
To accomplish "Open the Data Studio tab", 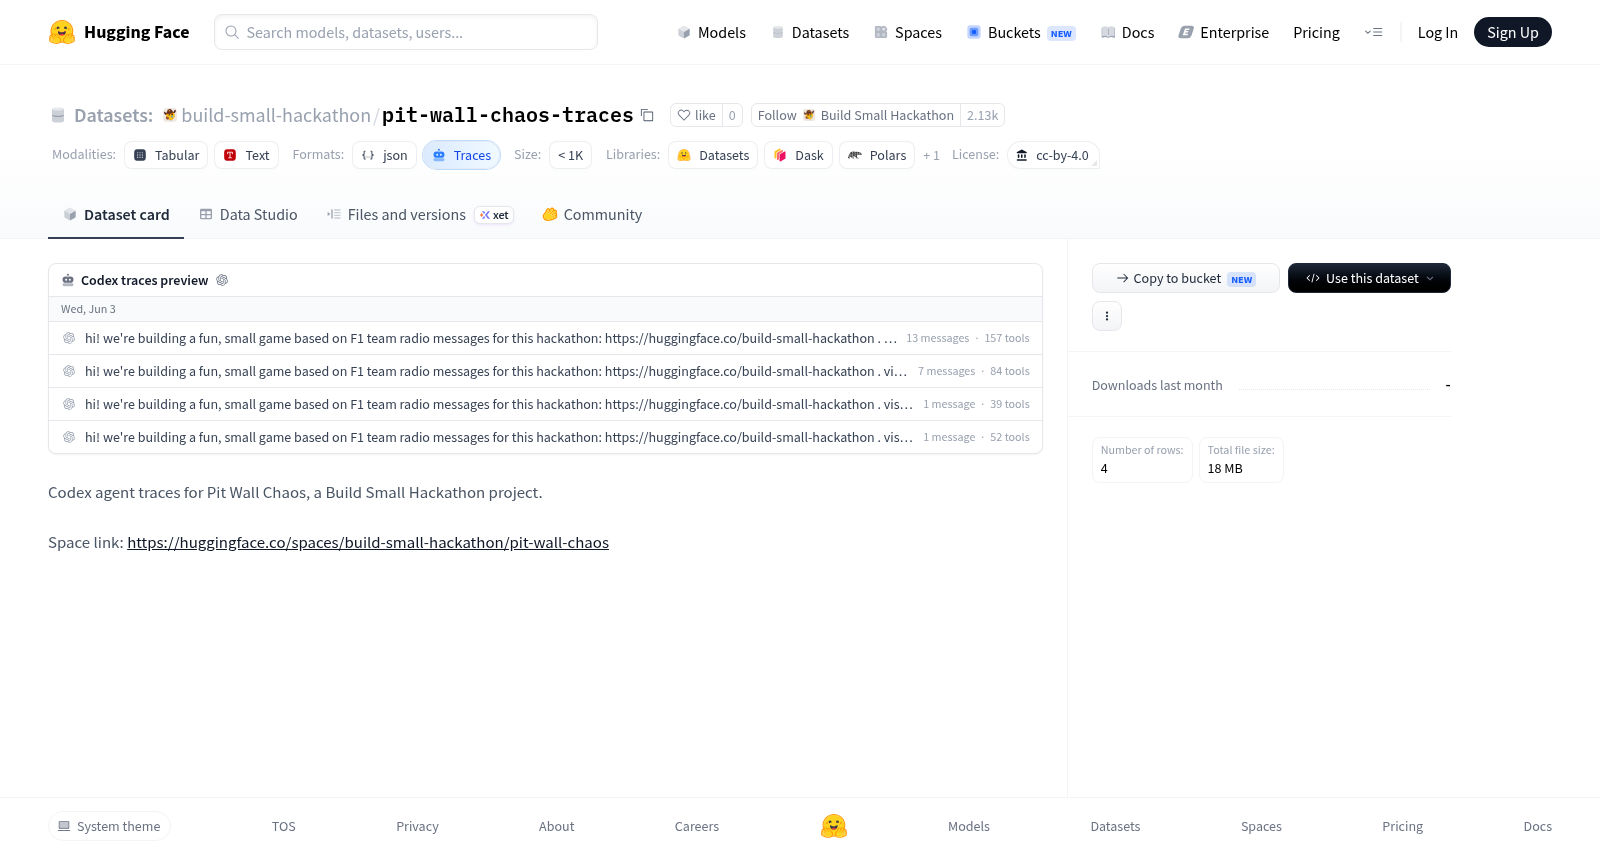I will tap(248, 215).
